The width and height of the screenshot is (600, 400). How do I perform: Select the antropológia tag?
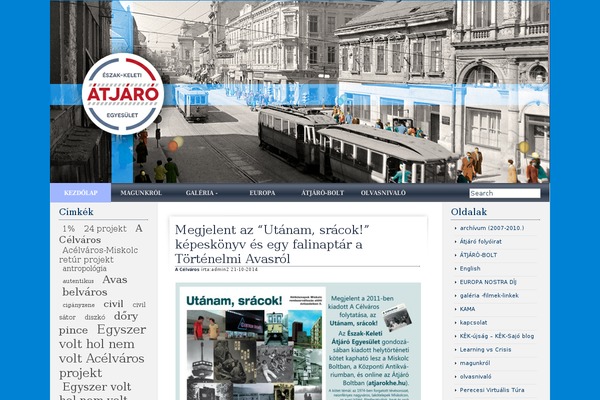point(85,268)
